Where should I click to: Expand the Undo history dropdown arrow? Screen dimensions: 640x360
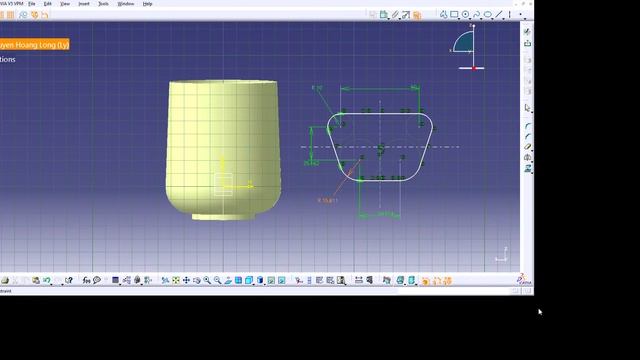pyautogui.click(x=51, y=284)
